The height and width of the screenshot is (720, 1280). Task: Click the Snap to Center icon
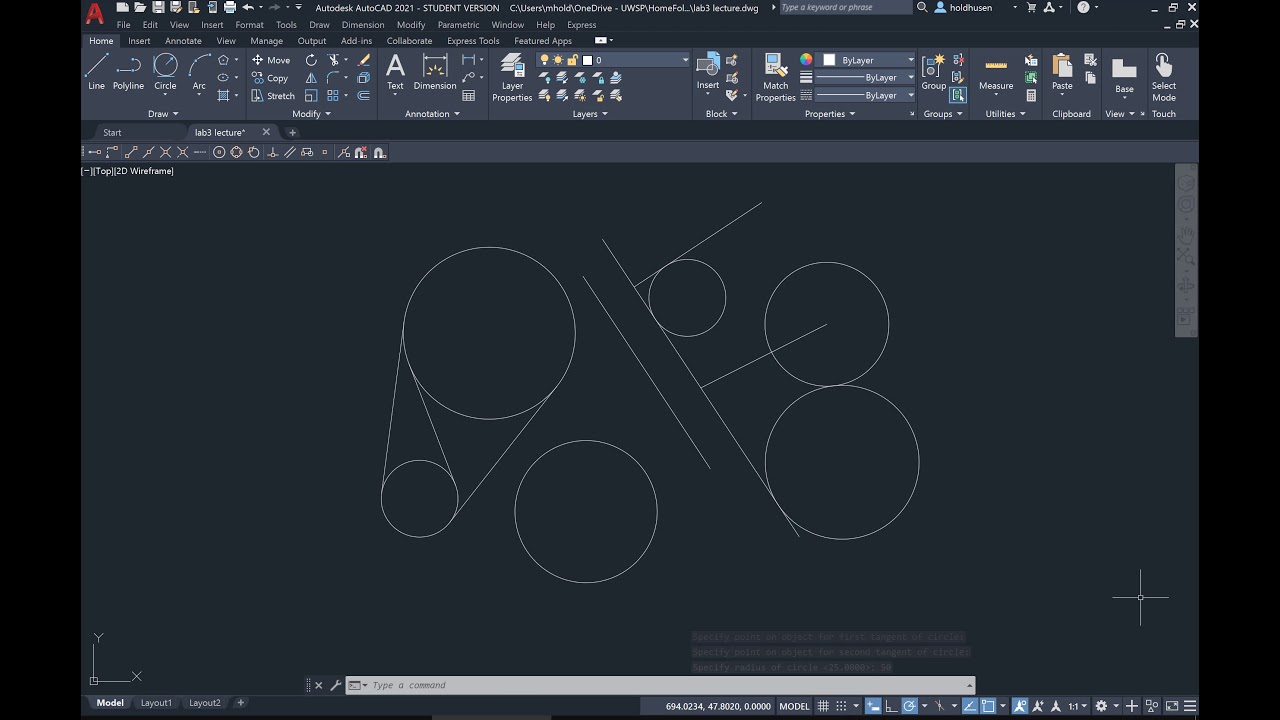tap(219, 152)
